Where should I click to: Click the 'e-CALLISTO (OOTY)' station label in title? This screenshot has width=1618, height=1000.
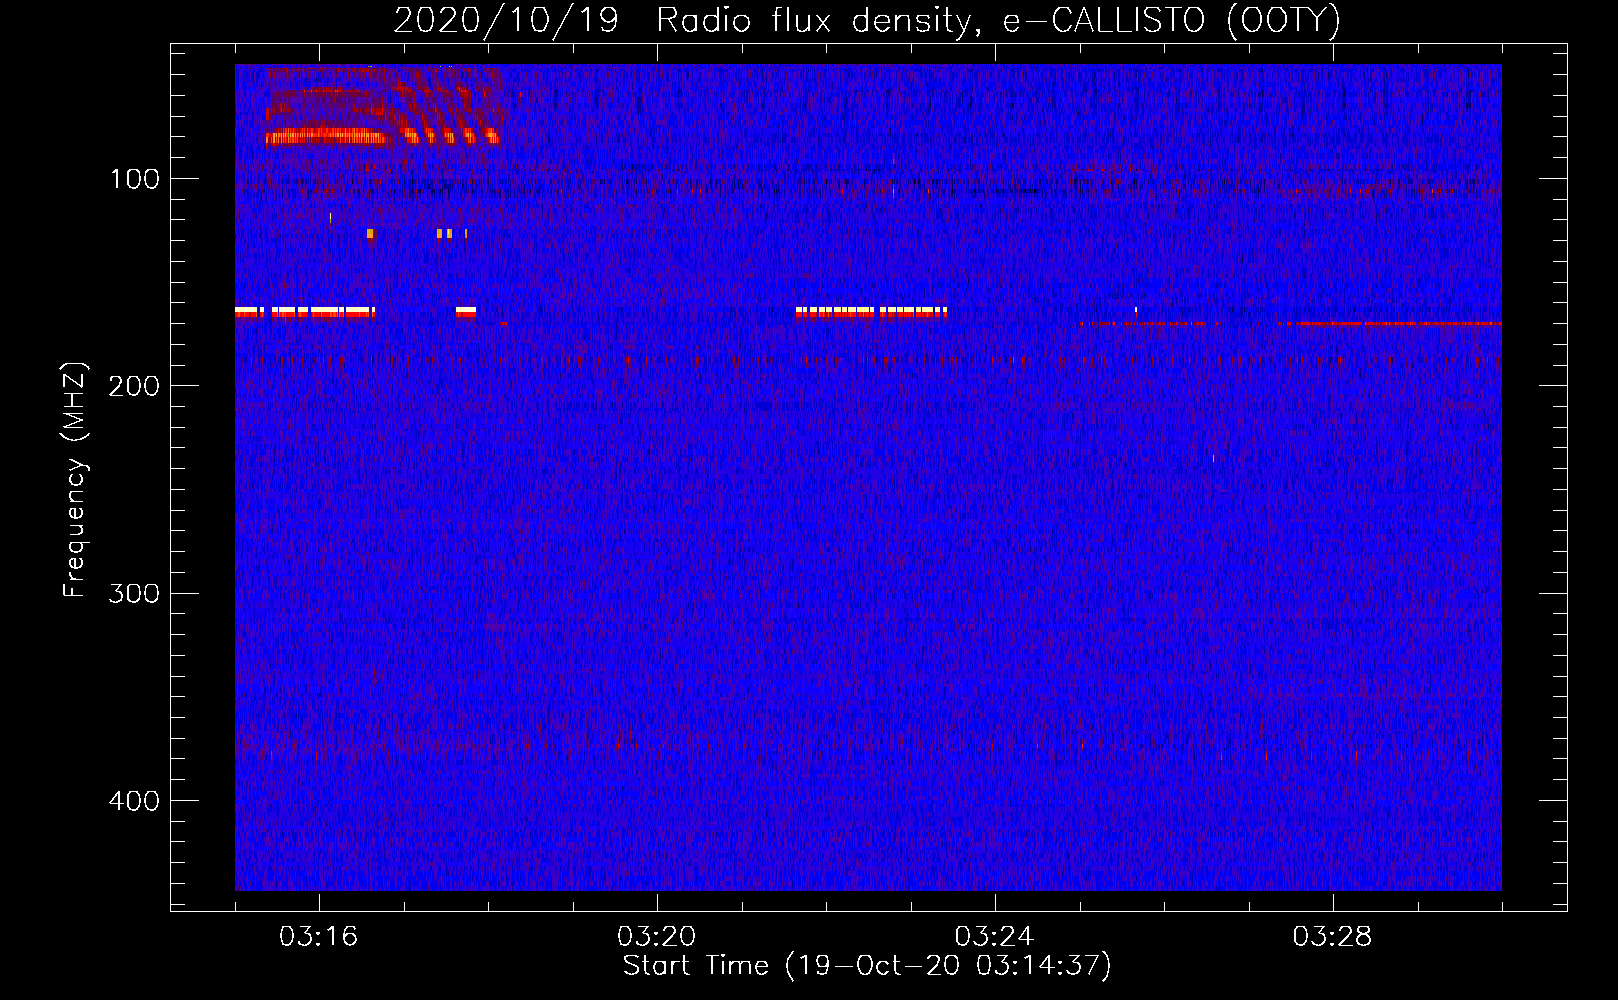[x=1171, y=21]
